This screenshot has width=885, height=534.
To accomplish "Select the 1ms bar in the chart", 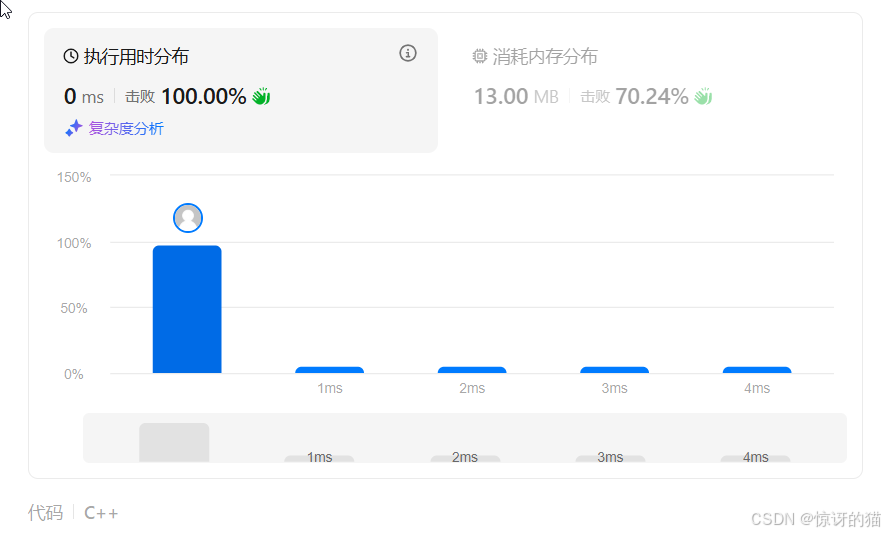I will click(330, 370).
